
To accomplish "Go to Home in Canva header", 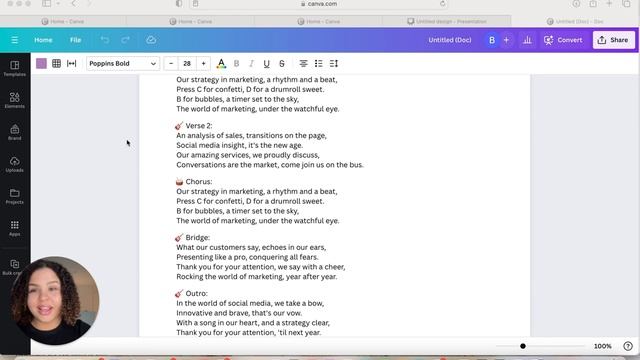I will 43,40.
